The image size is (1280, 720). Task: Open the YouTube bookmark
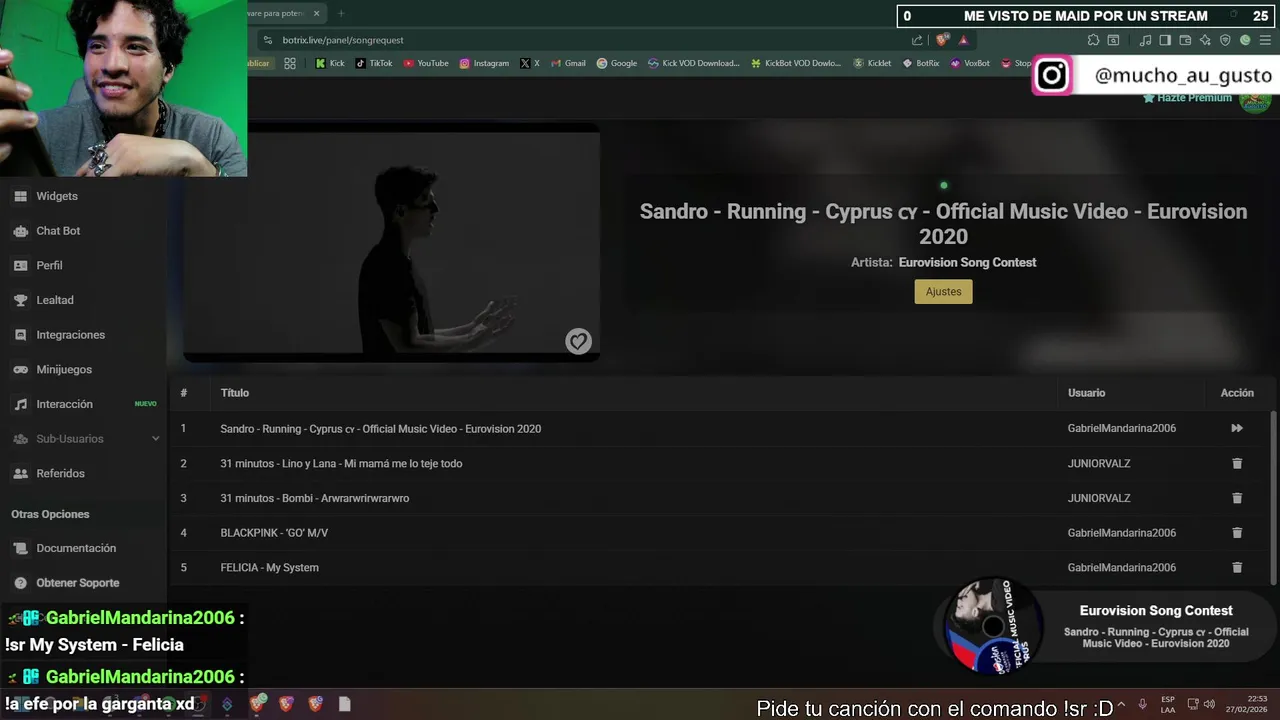[426, 63]
